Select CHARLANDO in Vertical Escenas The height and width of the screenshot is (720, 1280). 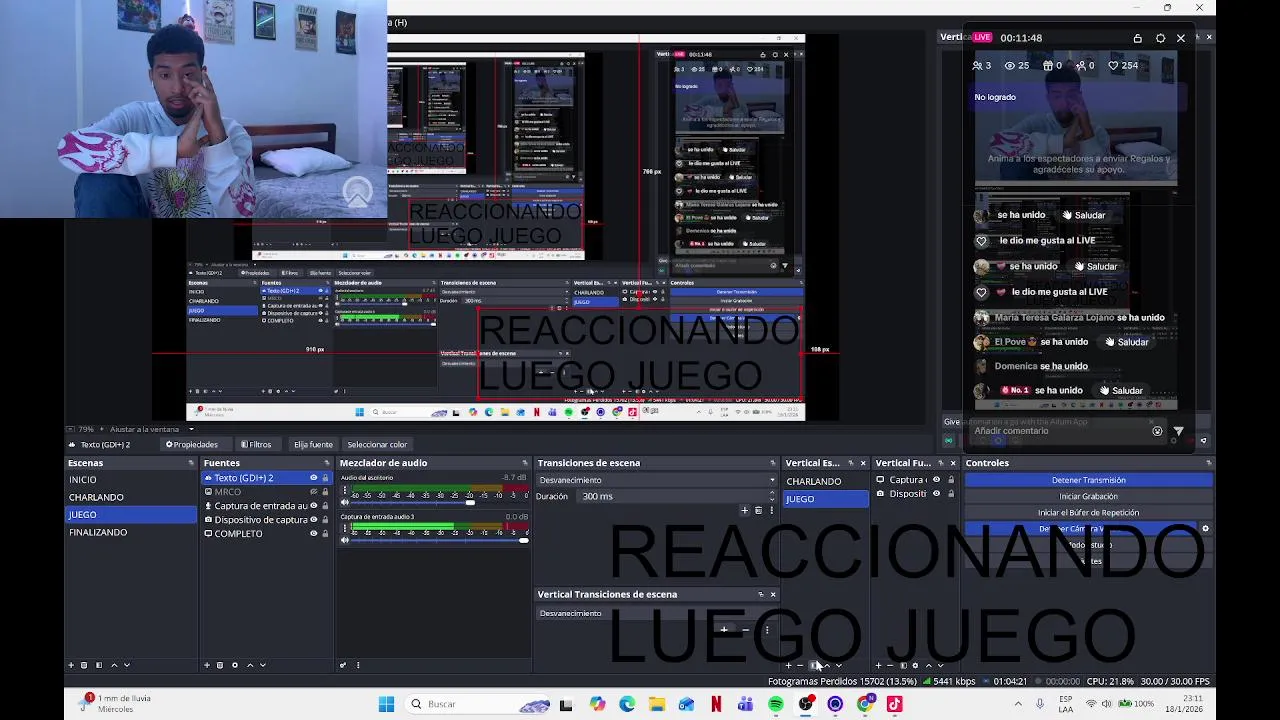pyautogui.click(x=825, y=481)
